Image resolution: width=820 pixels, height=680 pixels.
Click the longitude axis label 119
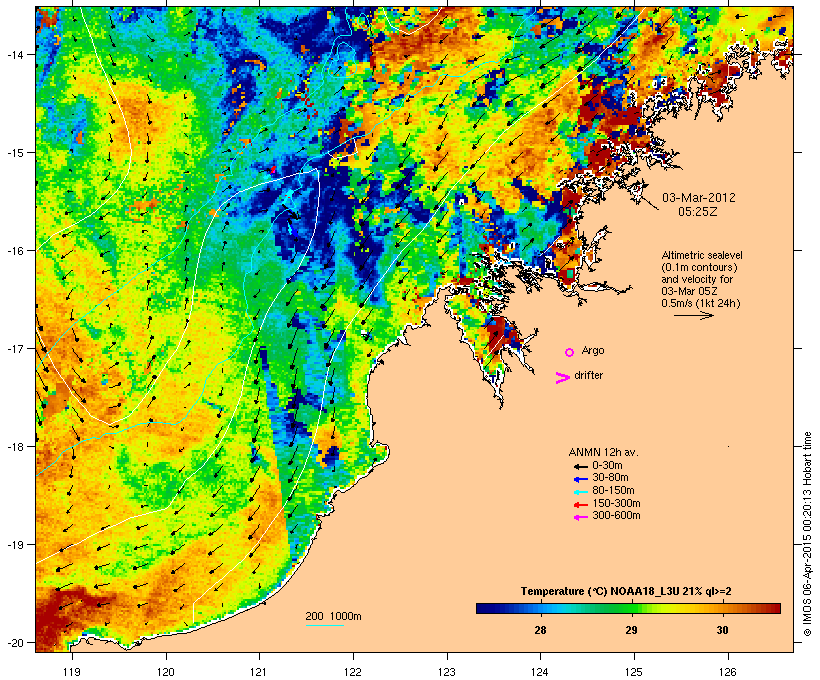coord(72,672)
